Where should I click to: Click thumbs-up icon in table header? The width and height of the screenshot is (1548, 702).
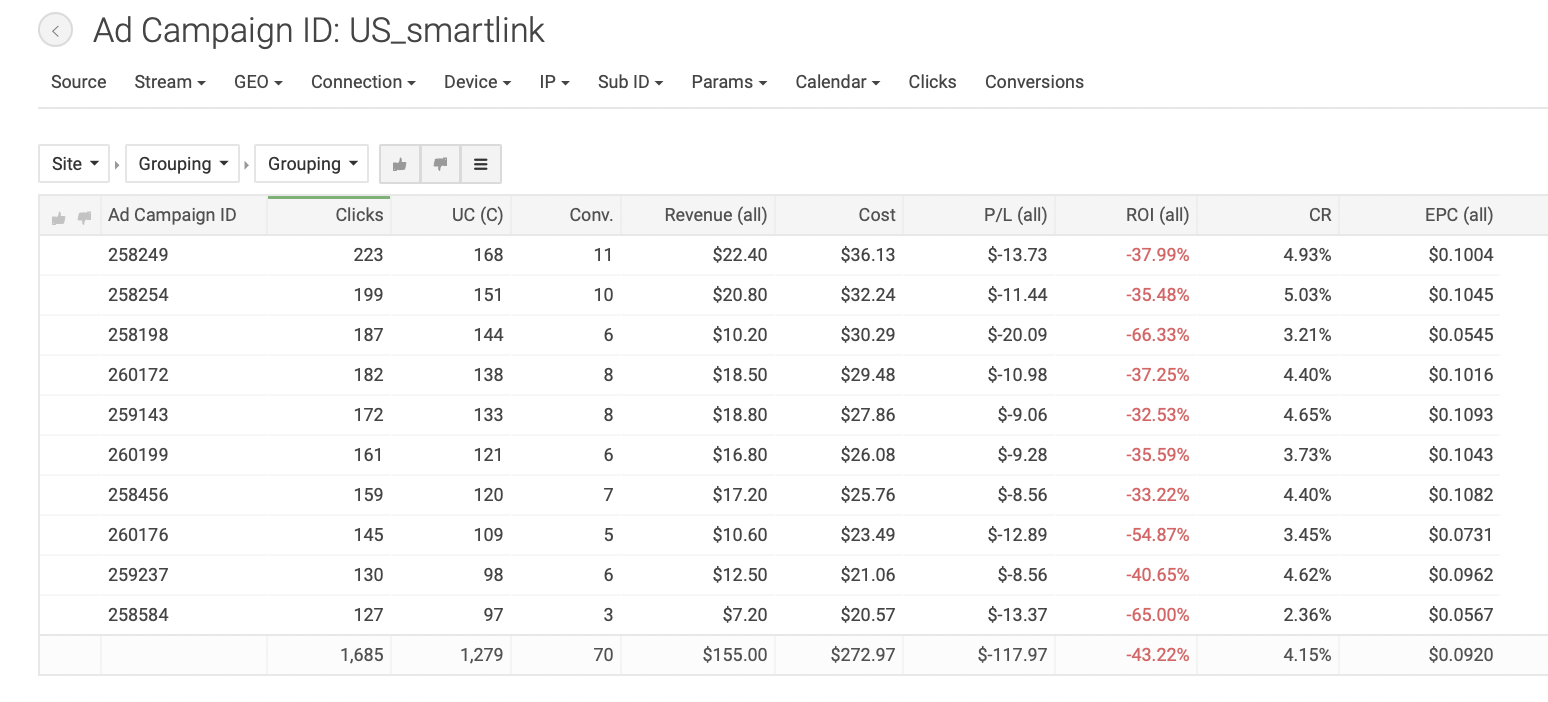pos(59,217)
